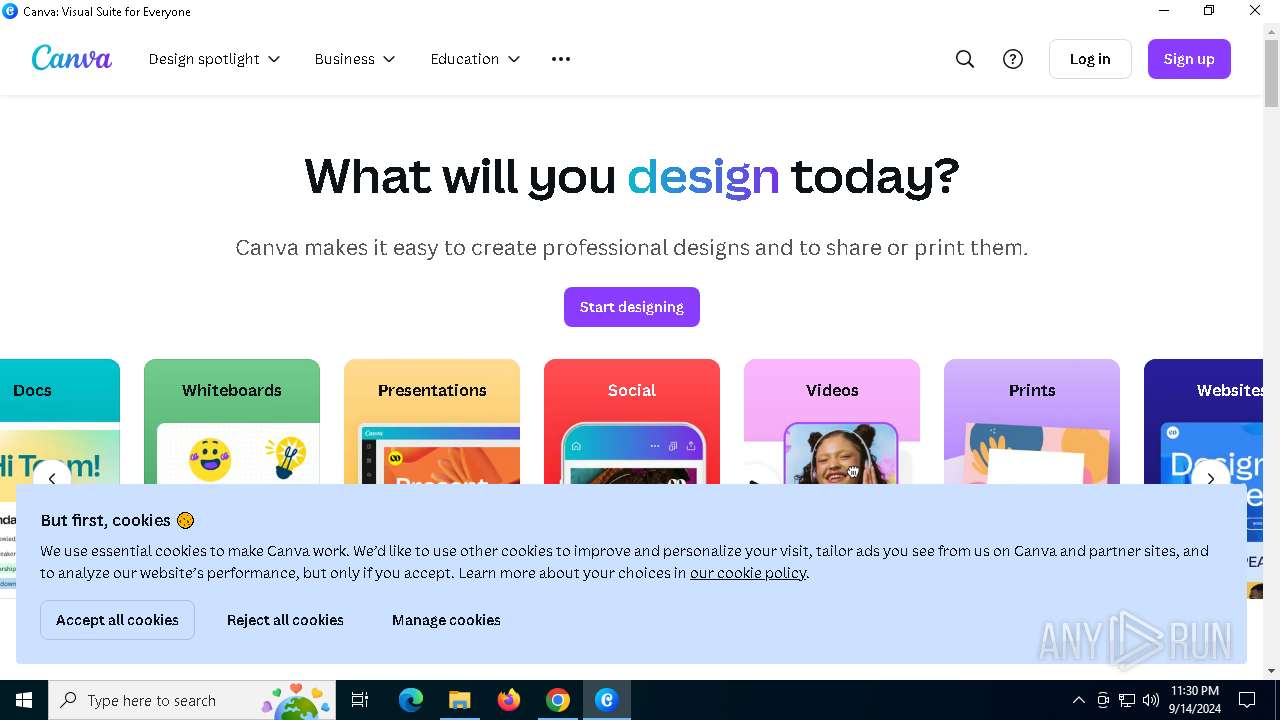This screenshot has width=1280, height=720.
Task: Open Manage cookies
Action: [x=446, y=620]
